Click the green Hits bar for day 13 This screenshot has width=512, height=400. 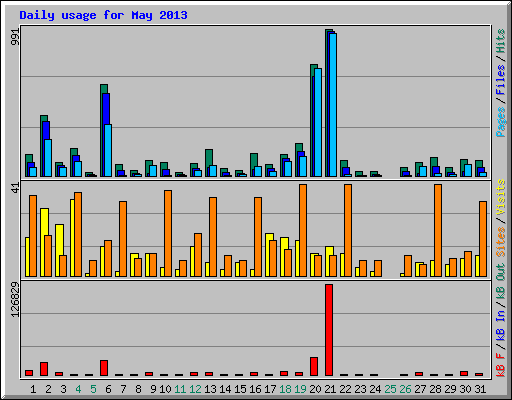[x=209, y=157]
